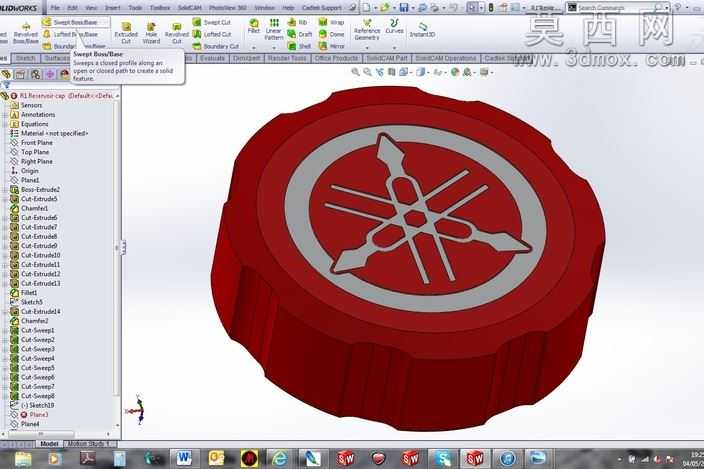Select the Boundary Cut tool

tap(216, 46)
